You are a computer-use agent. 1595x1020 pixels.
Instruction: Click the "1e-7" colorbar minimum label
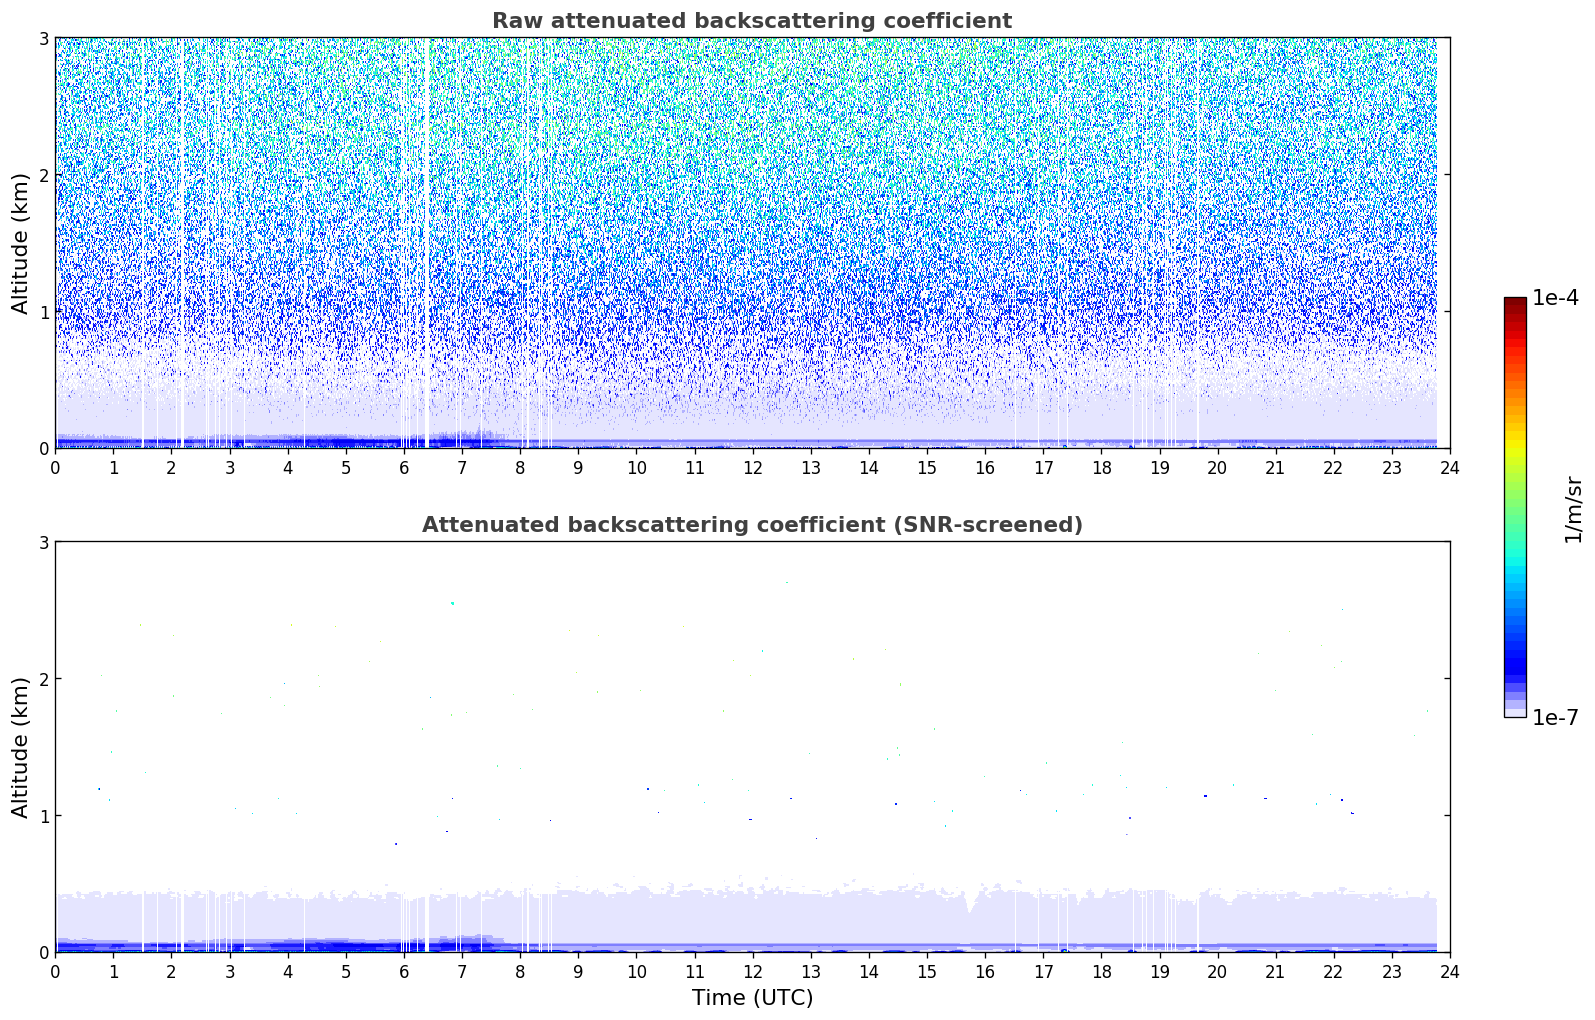(x=1555, y=718)
